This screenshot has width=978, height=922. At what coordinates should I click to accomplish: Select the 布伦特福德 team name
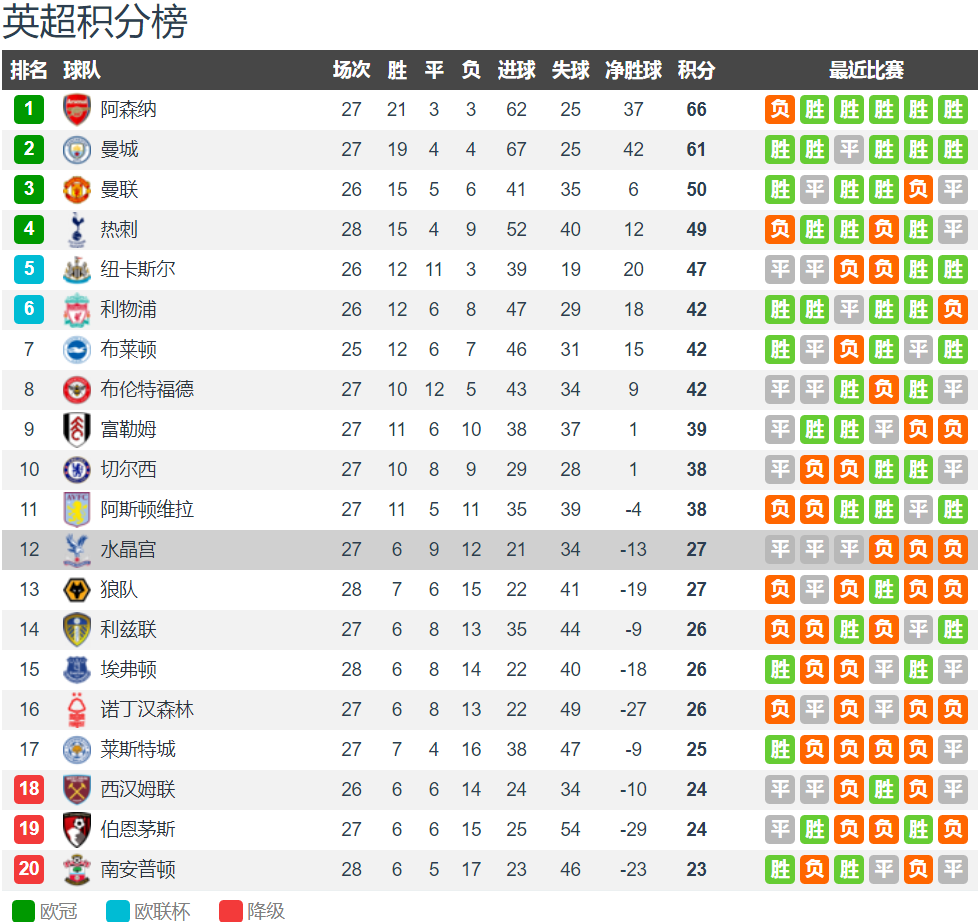147,390
